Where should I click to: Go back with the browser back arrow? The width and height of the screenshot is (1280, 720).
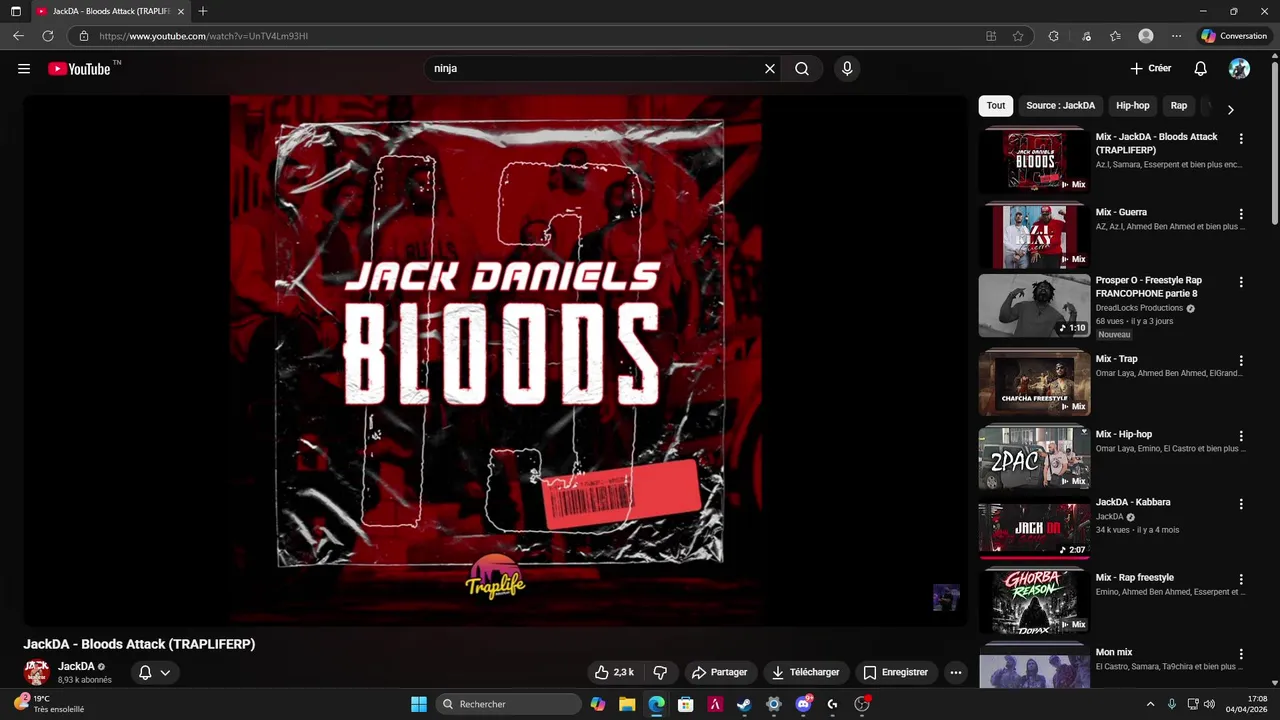18,36
